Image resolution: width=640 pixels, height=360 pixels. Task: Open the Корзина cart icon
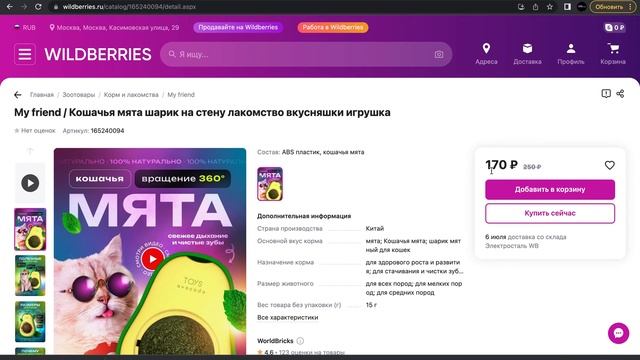[613, 54]
